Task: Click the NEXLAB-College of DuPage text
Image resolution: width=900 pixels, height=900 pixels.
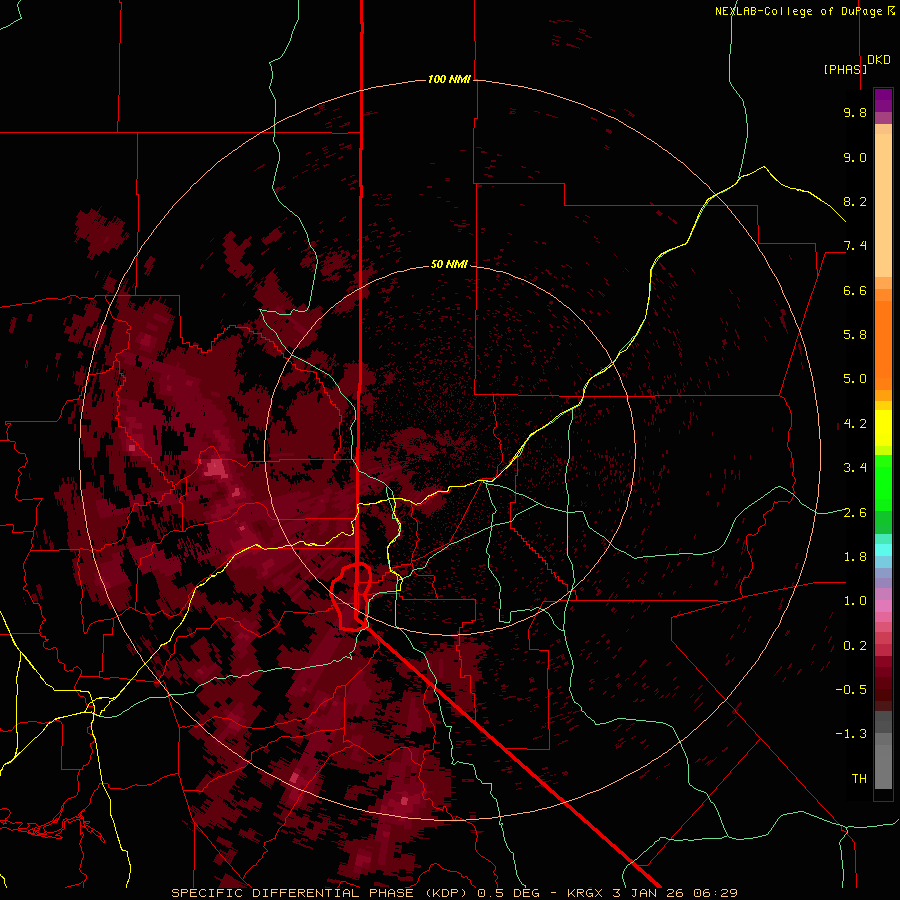Action: [798, 11]
